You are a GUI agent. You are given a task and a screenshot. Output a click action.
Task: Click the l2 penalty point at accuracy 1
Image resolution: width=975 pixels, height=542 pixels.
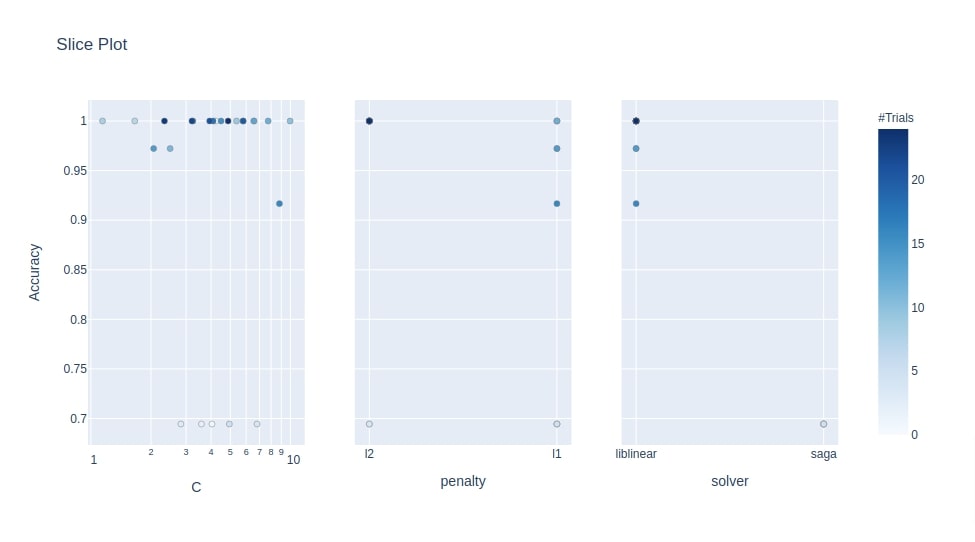pos(369,121)
